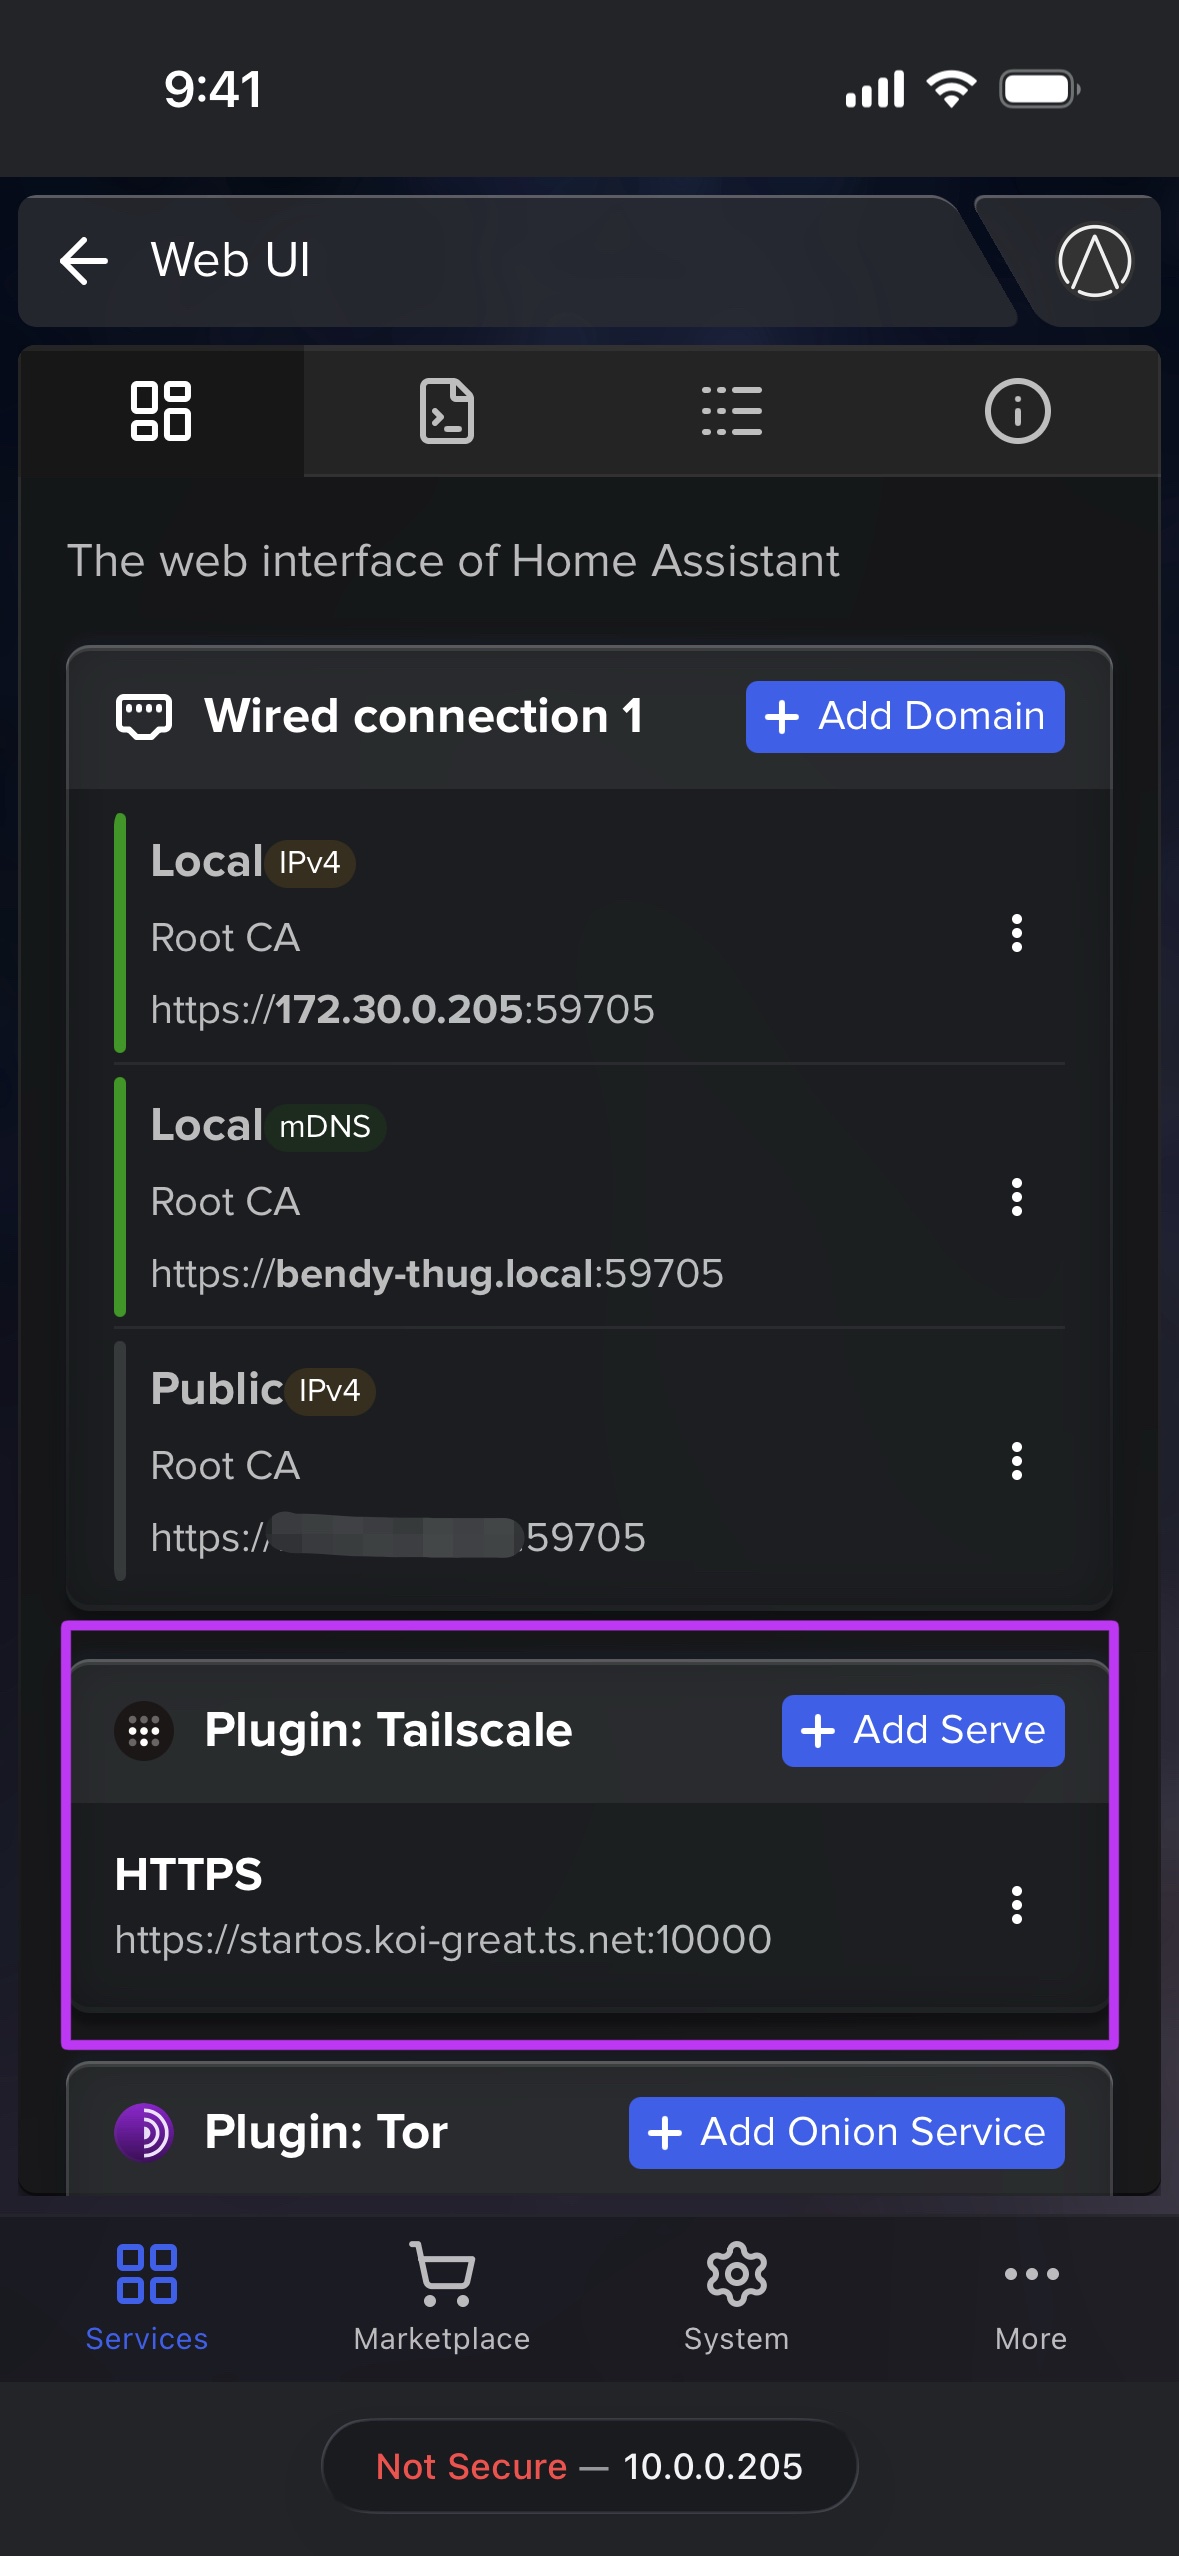Open the StartOS logo menu icon
1179x2556 pixels.
point(1094,261)
